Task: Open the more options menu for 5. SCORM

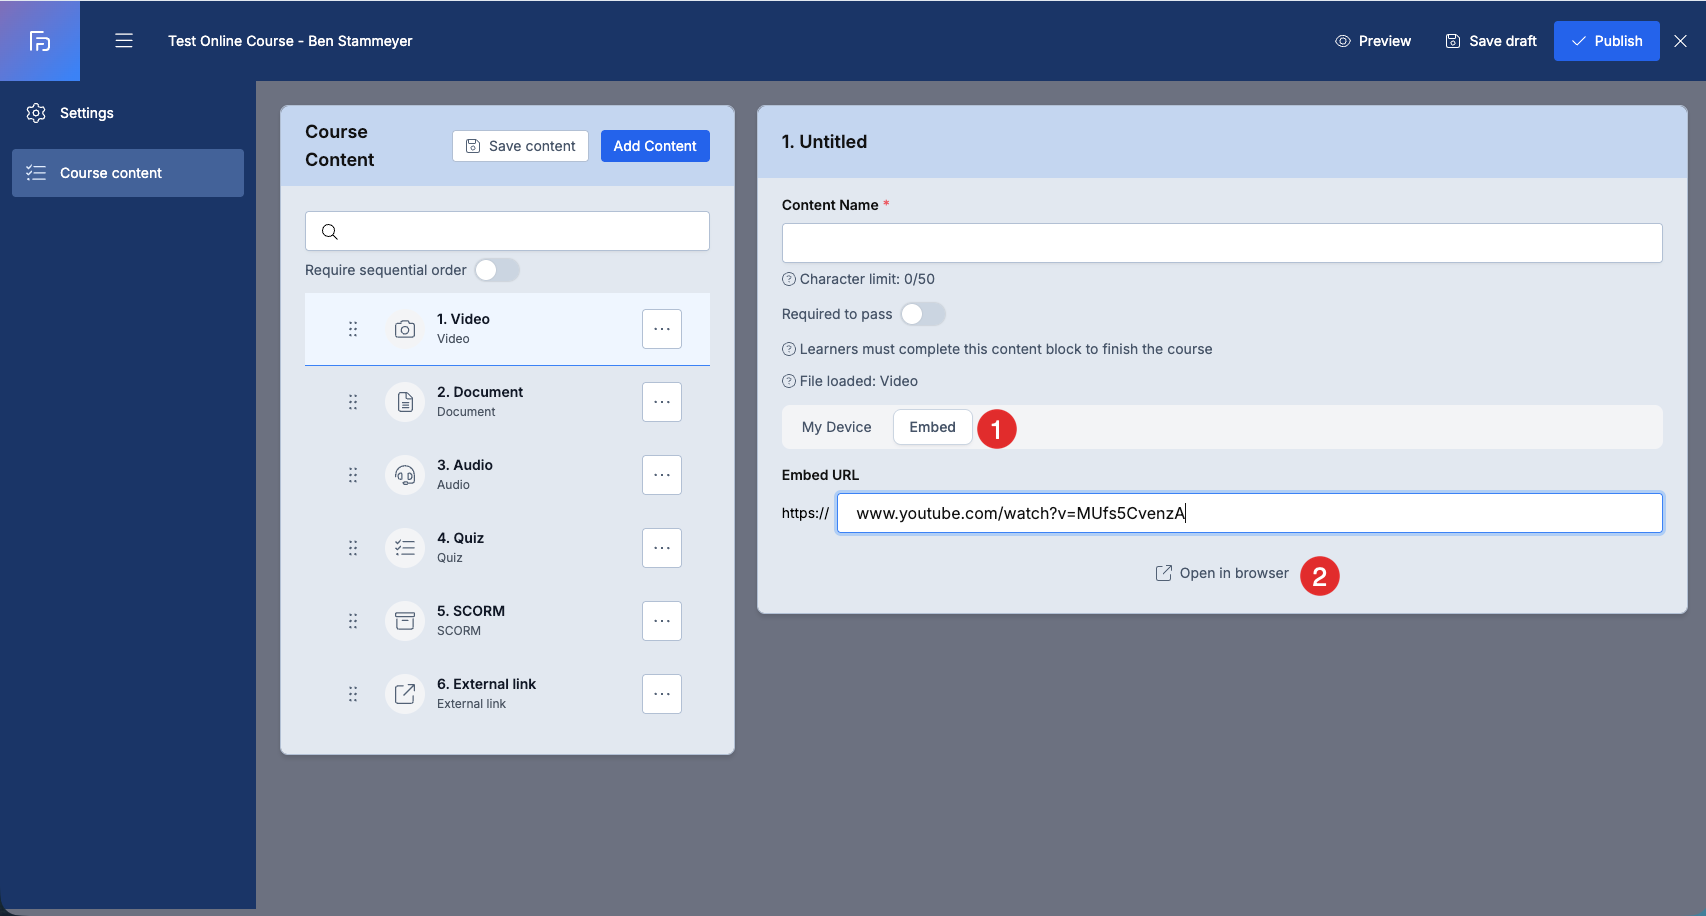Action: click(x=662, y=621)
